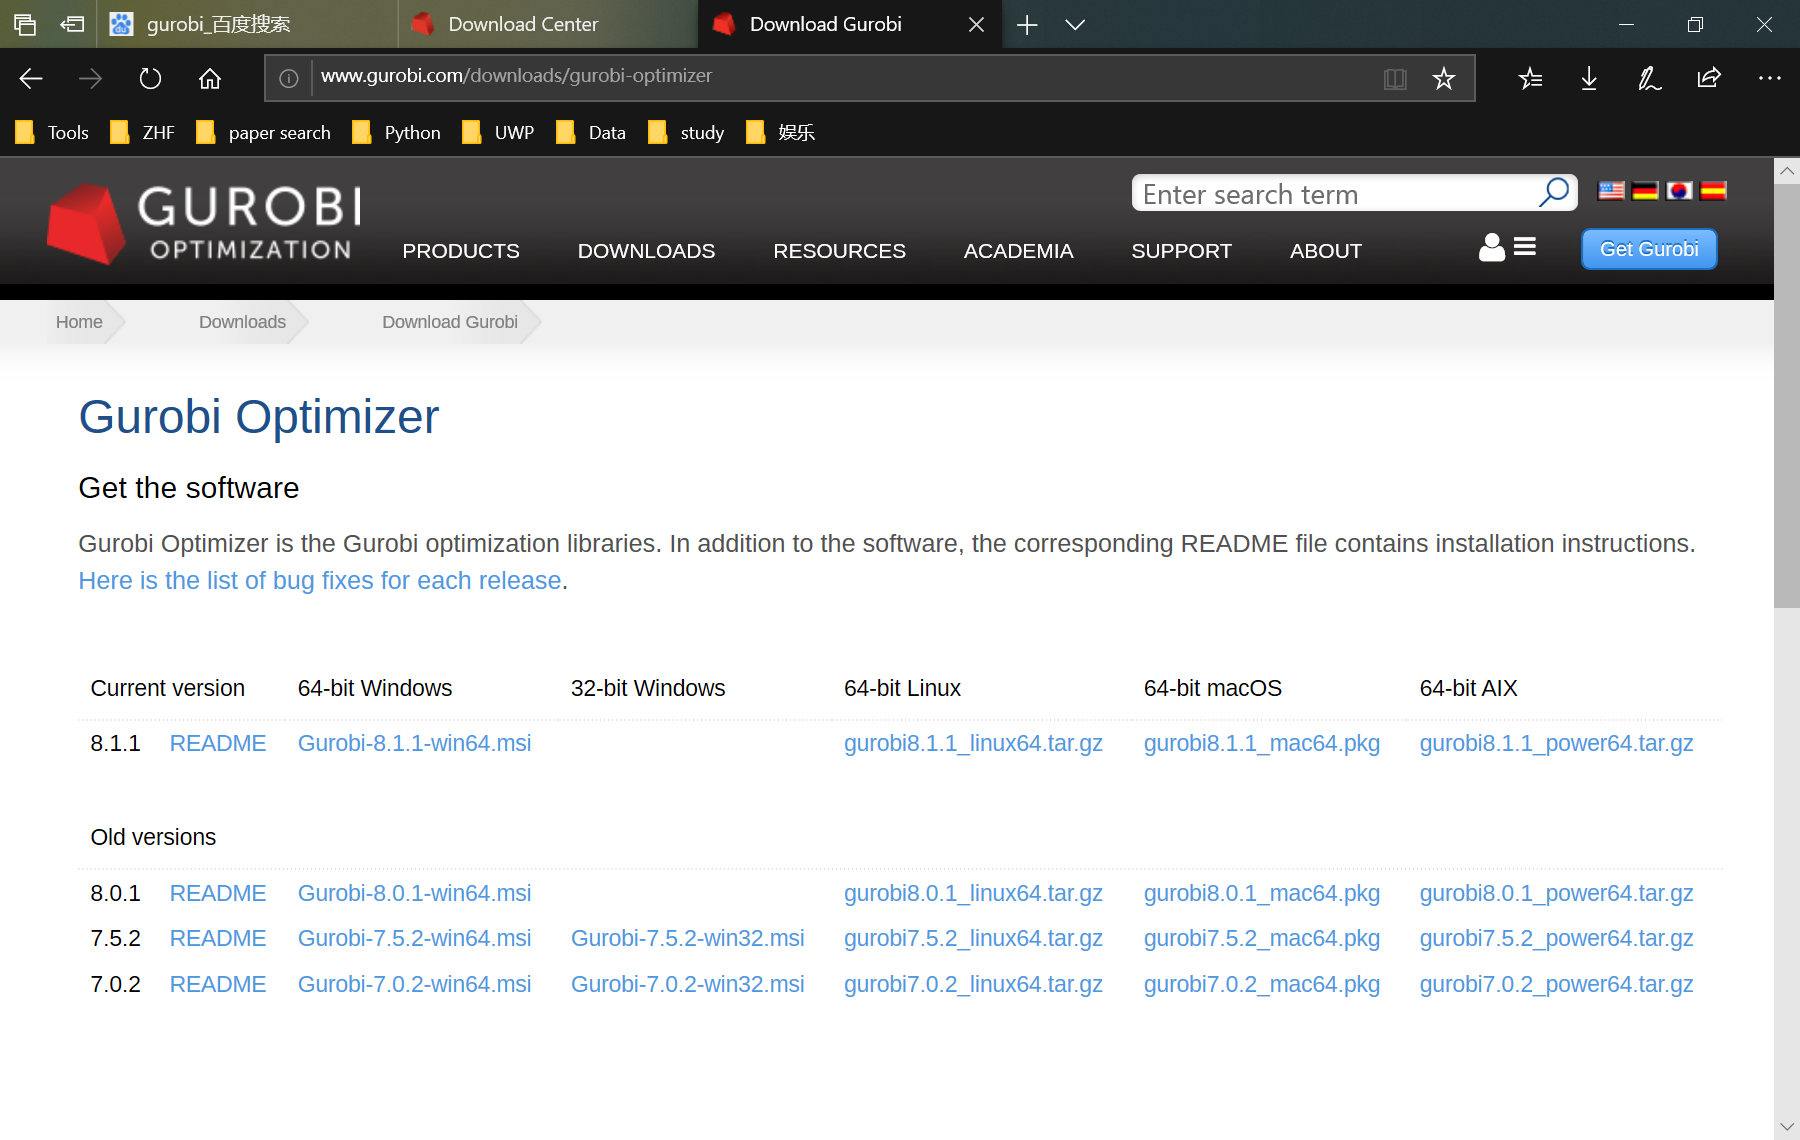Switch to Download Center tab

[548, 24]
